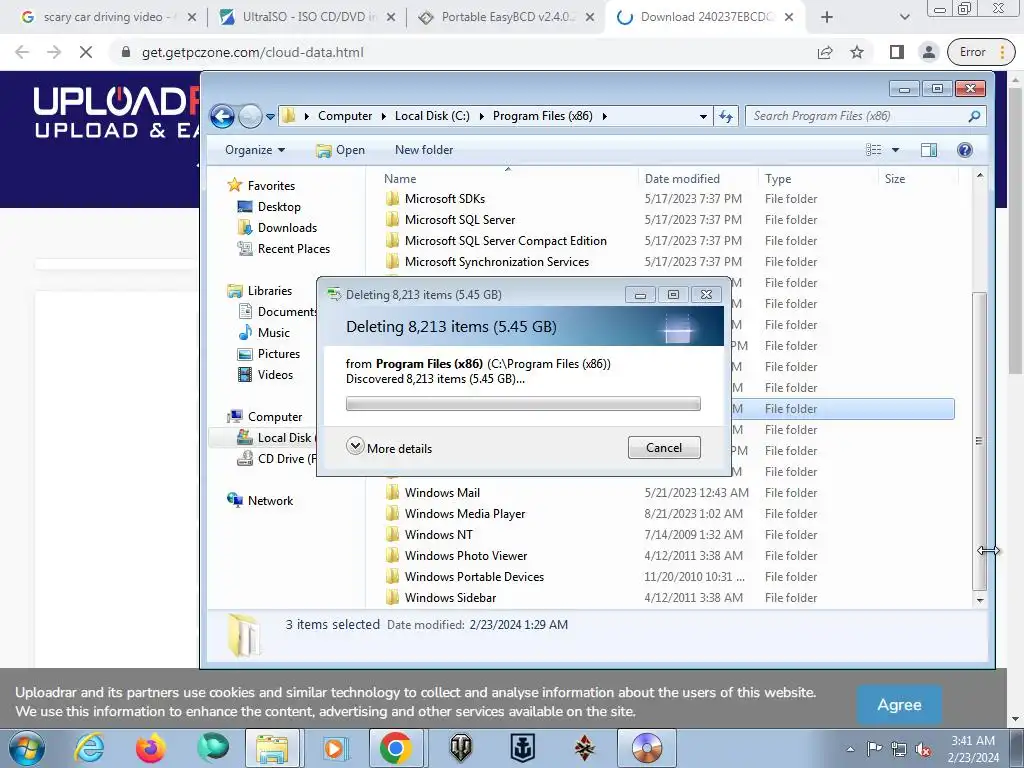Select the Microsoft SDKs folder
The width and height of the screenshot is (1024, 768).
click(x=445, y=199)
